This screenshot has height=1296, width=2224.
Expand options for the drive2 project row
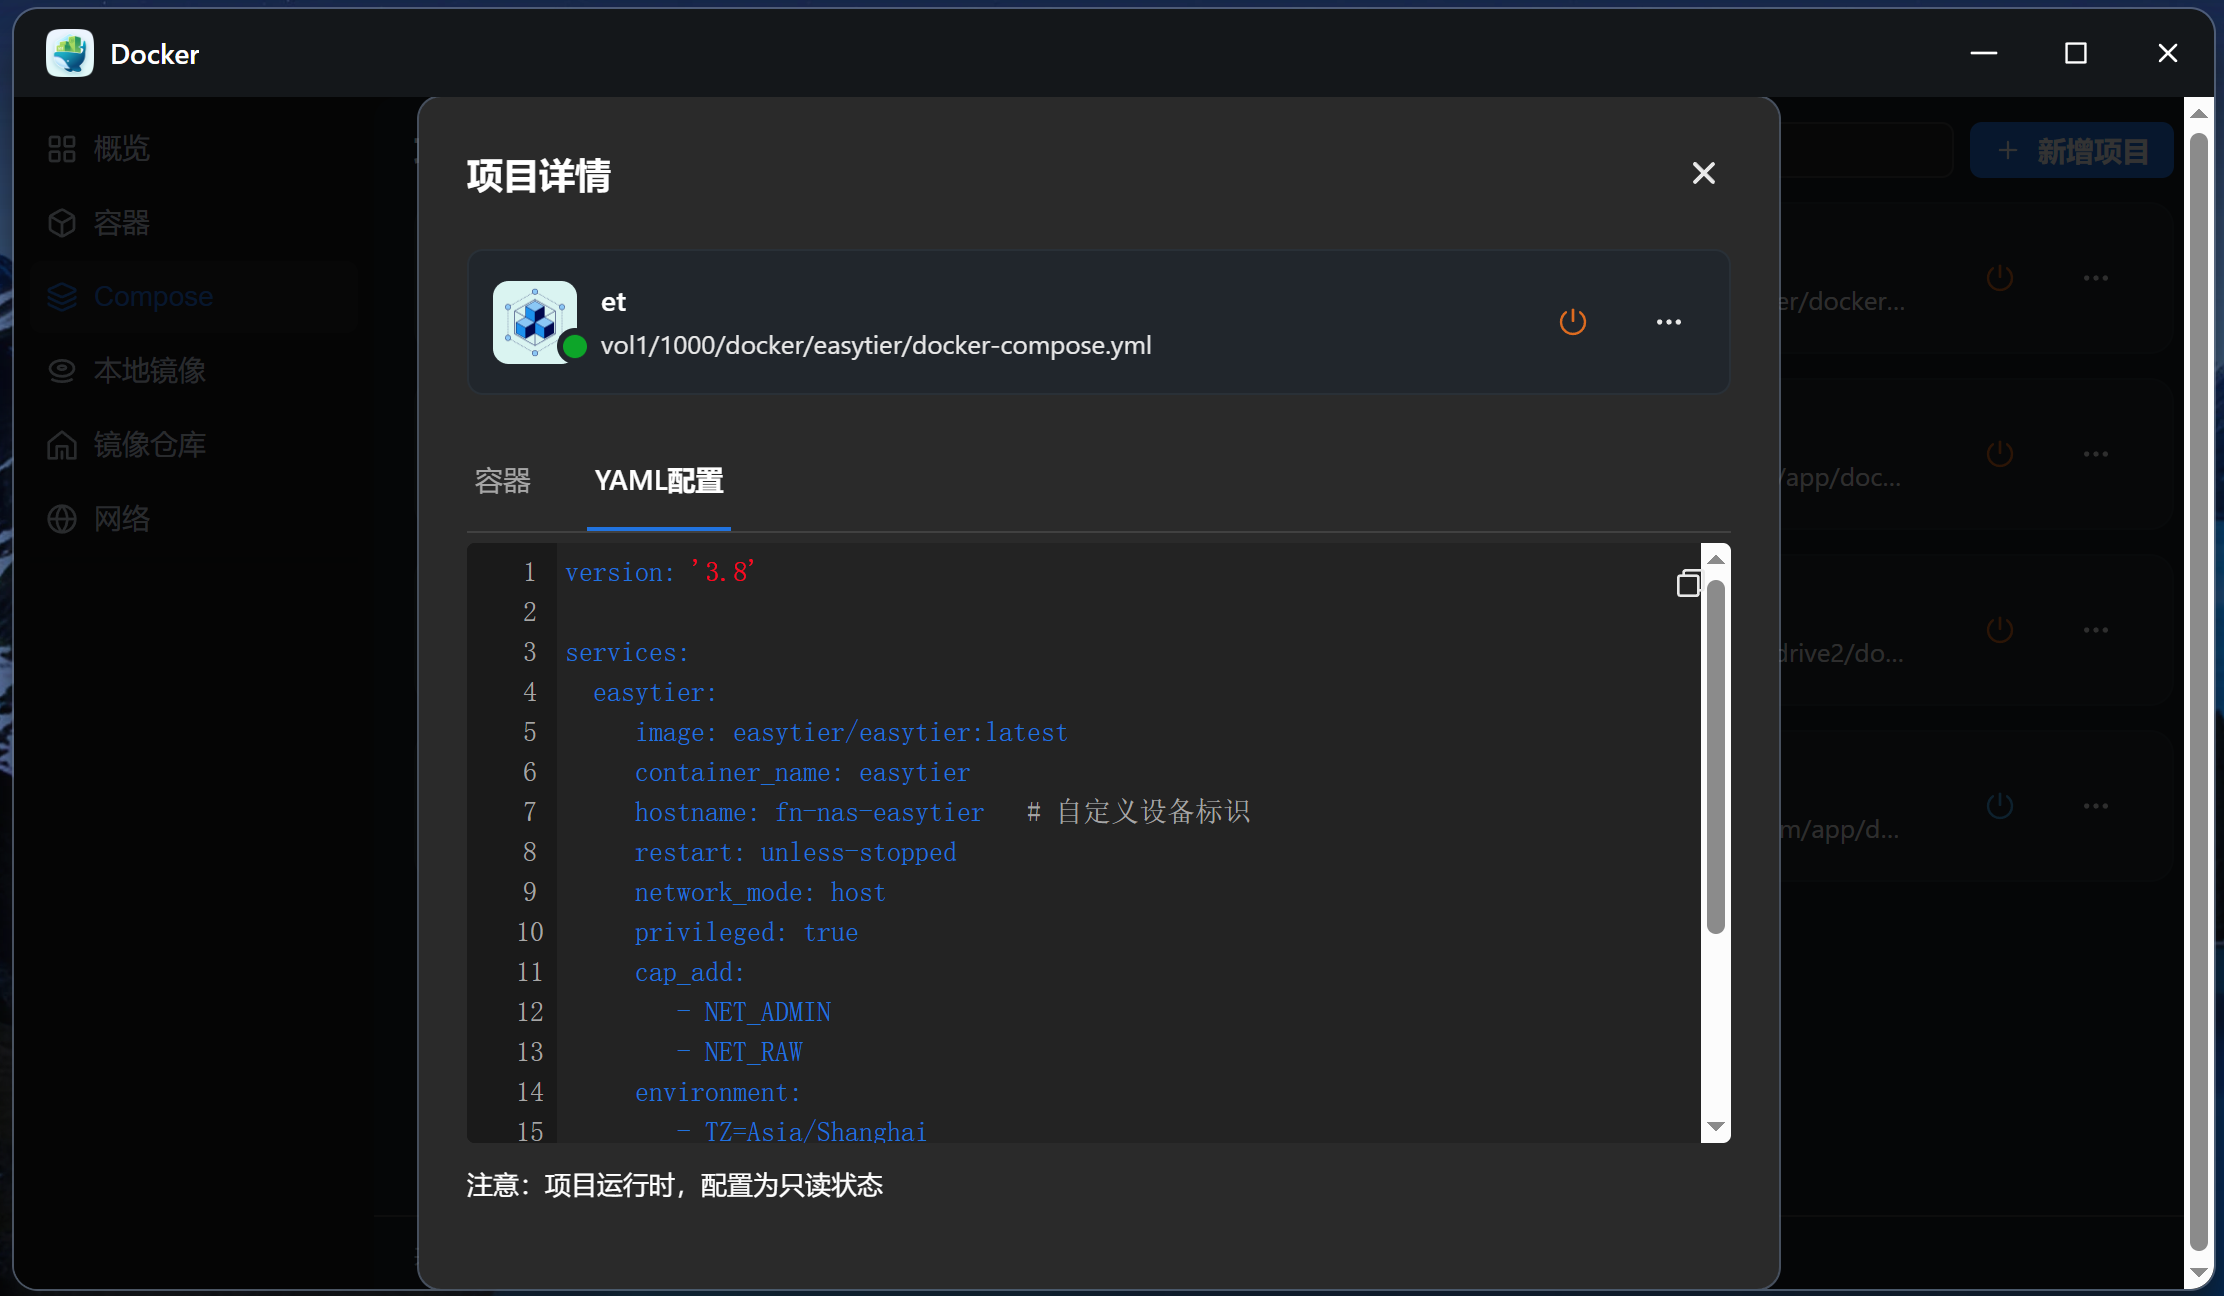point(2097,629)
